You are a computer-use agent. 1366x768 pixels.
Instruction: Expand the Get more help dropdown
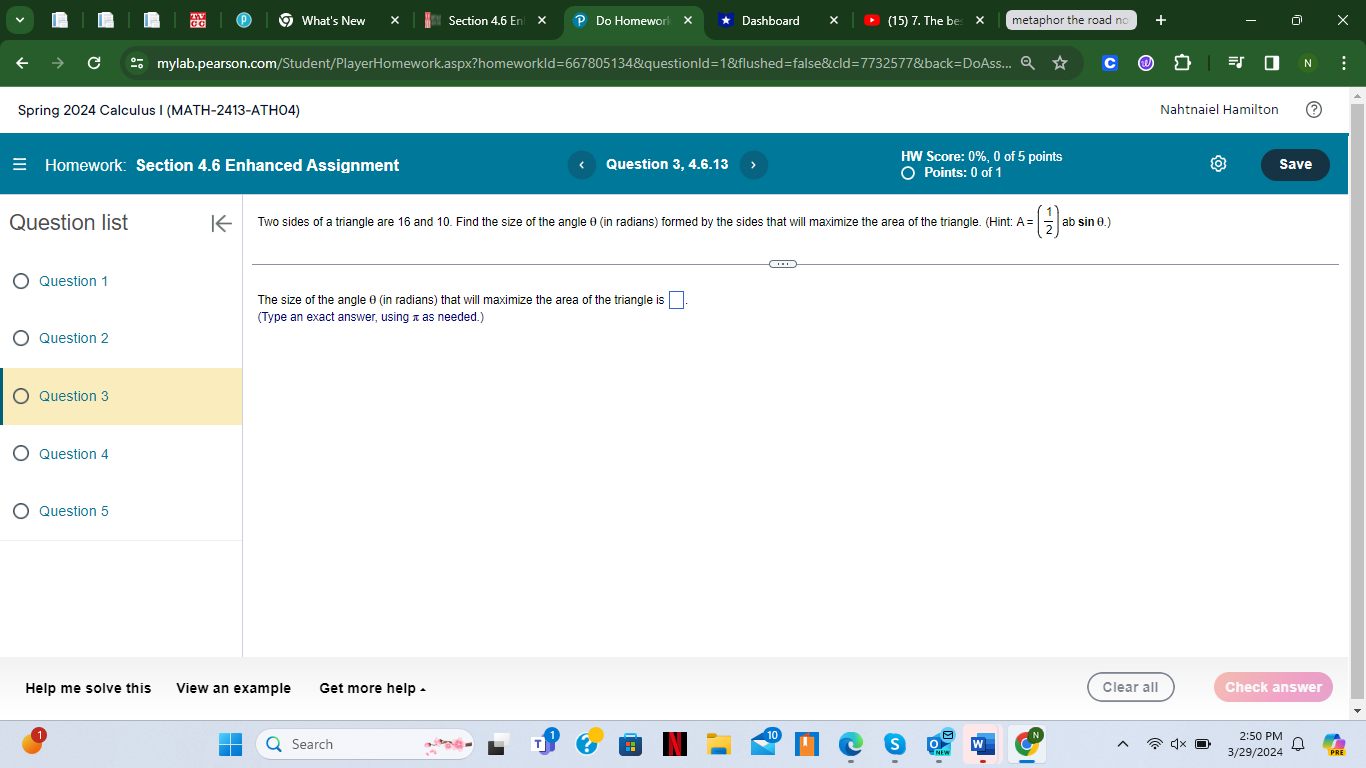tap(371, 688)
